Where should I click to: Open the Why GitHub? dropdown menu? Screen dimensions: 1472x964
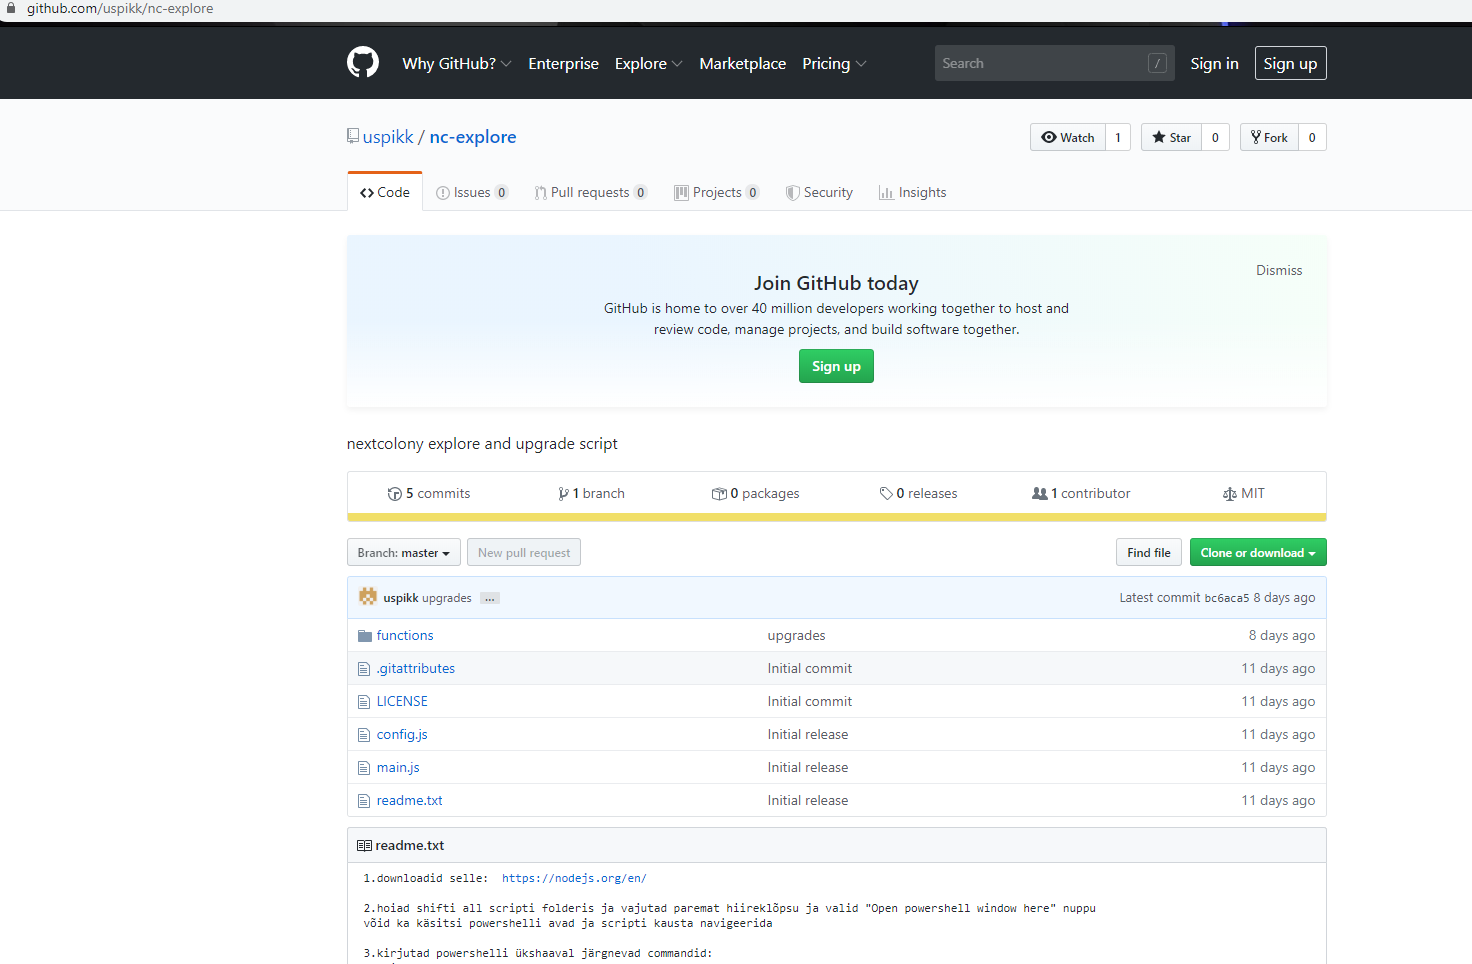point(457,63)
